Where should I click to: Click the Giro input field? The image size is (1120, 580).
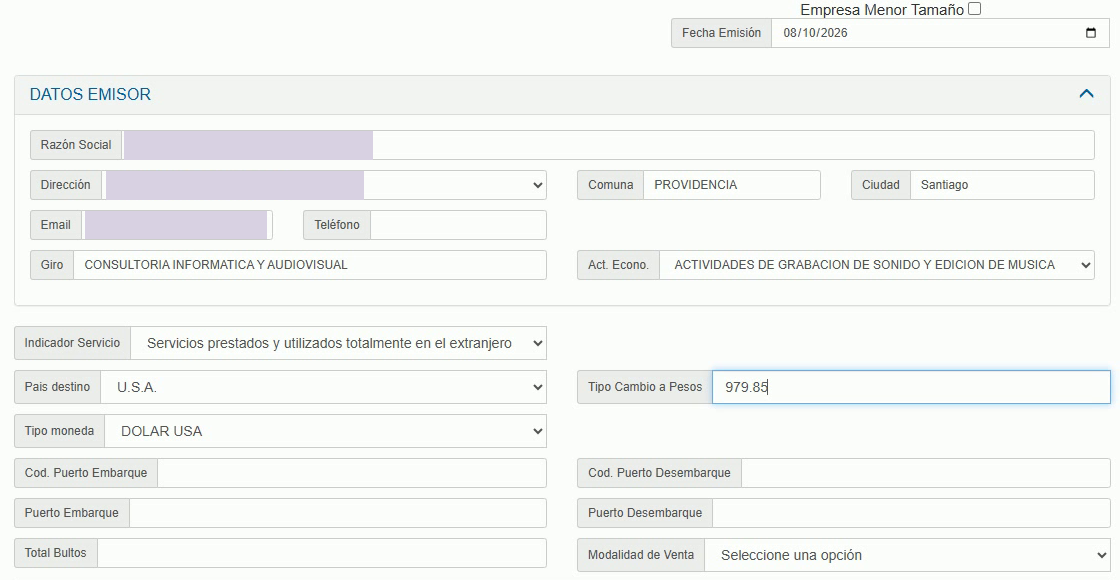tap(309, 265)
